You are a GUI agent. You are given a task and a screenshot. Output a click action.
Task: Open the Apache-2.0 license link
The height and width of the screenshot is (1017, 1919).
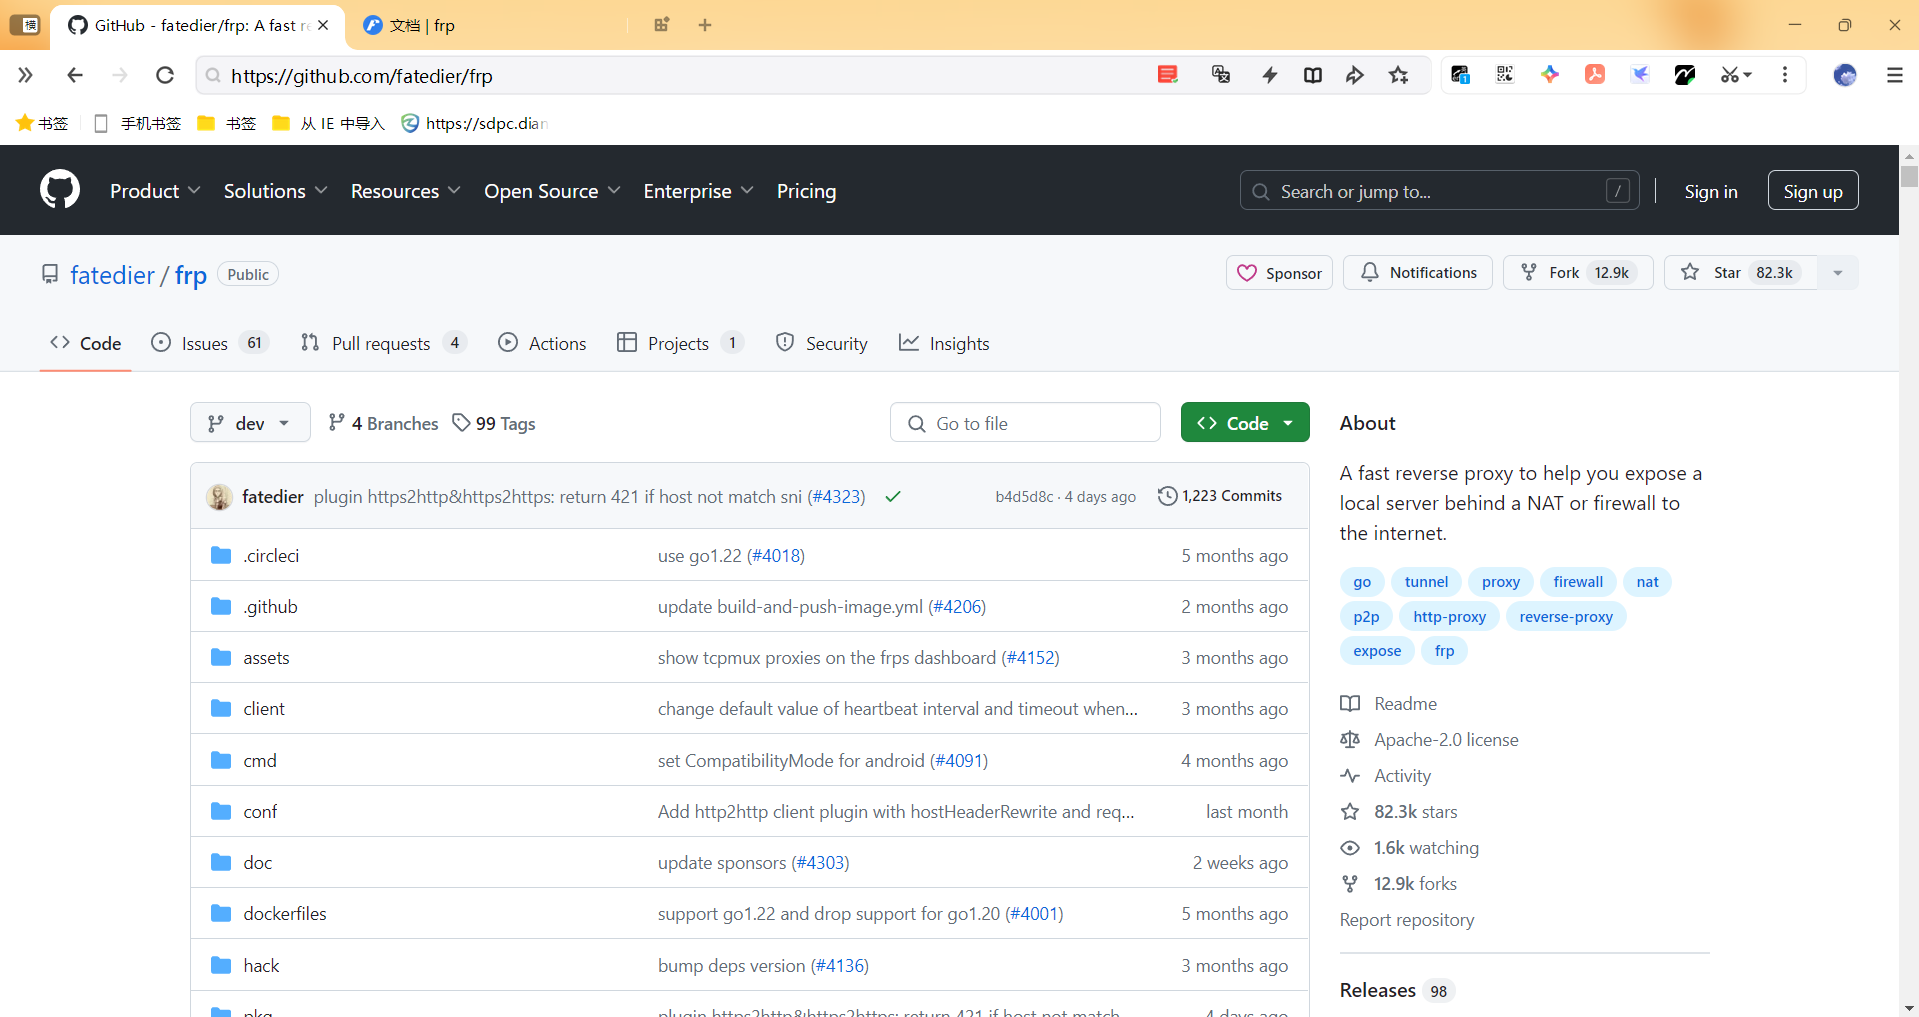[1430, 739]
